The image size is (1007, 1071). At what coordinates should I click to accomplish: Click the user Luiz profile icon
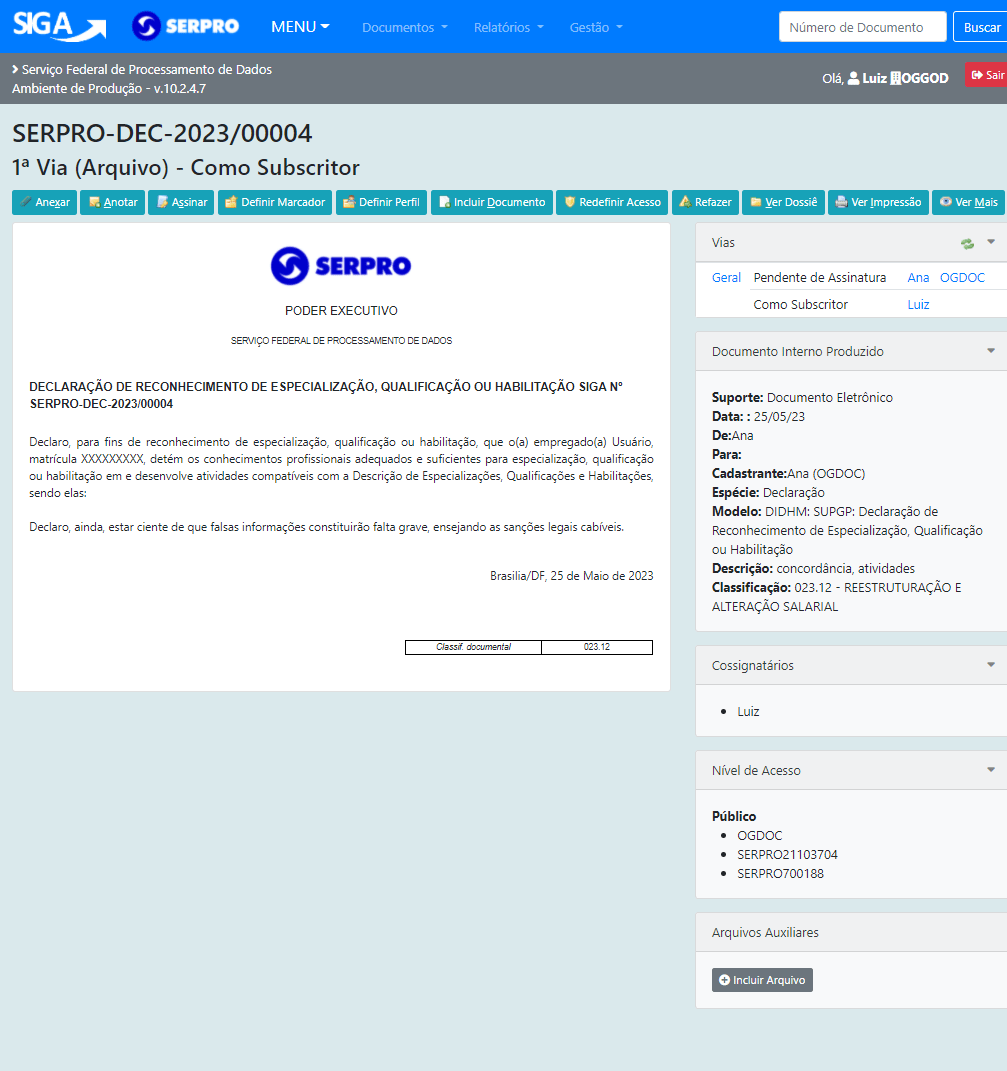point(853,79)
